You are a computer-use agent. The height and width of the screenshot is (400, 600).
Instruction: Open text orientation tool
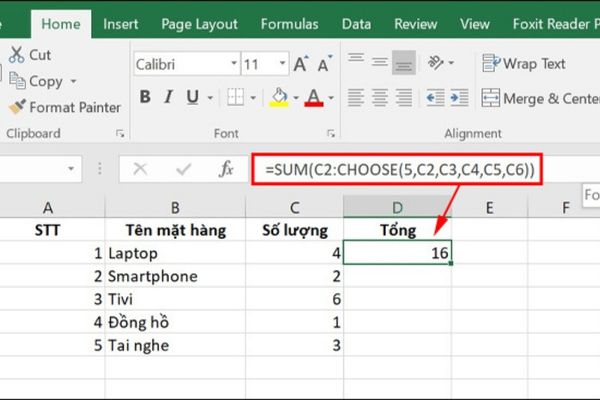pyautogui.click(x=435, y=62)
